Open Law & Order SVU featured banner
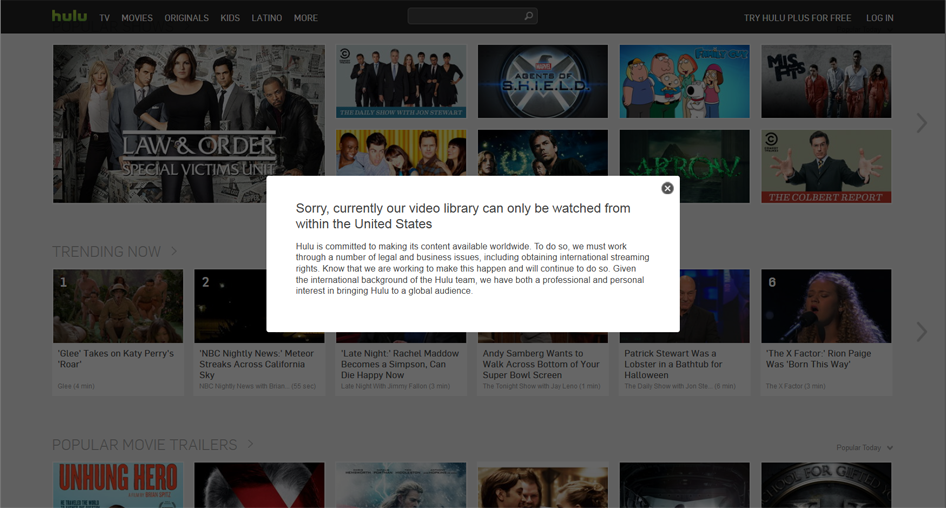Image resolution: width=946 pixels, height=508 pixels. 189,124
